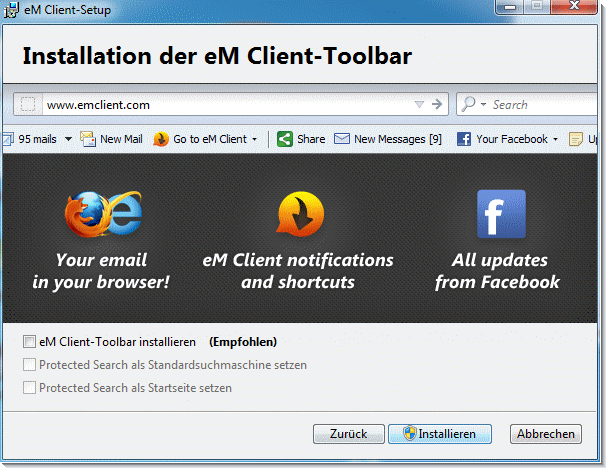The height and width of the screenshot is (468, 606).
Task: Minimize the eM Client-Setup window
Action: click(x=509, y=6)
